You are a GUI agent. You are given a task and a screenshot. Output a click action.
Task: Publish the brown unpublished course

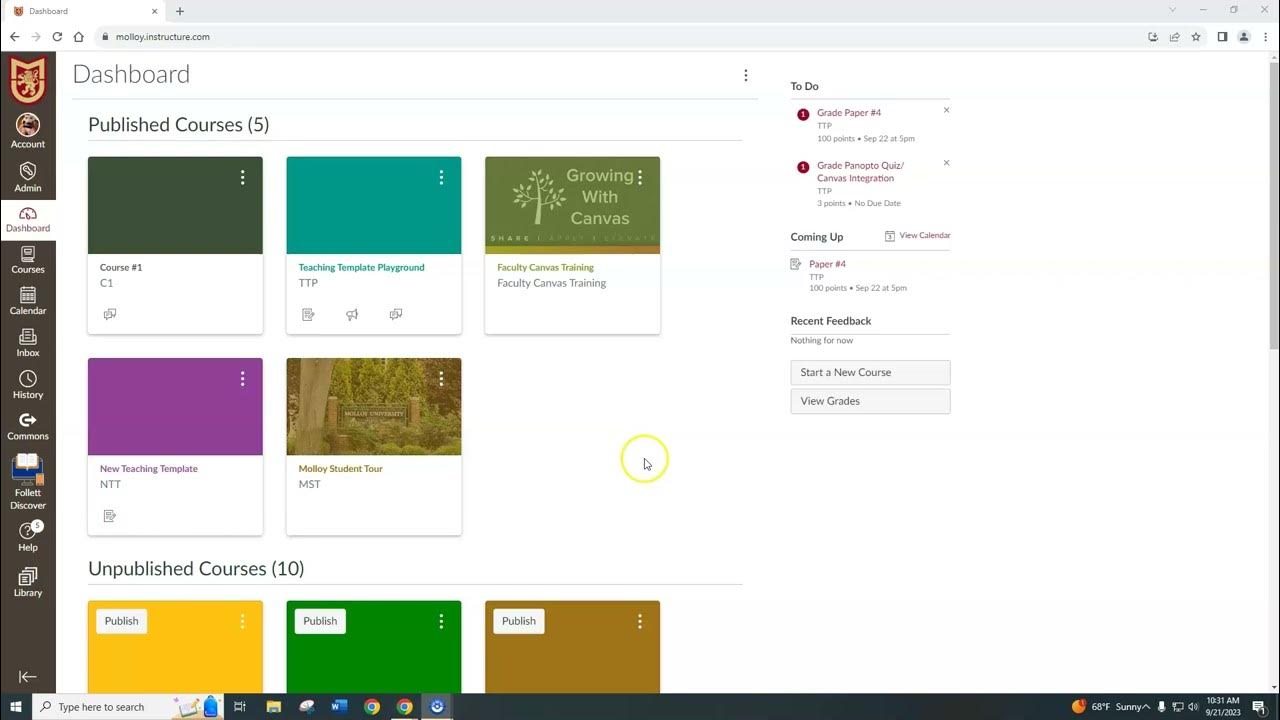[519, 621]
